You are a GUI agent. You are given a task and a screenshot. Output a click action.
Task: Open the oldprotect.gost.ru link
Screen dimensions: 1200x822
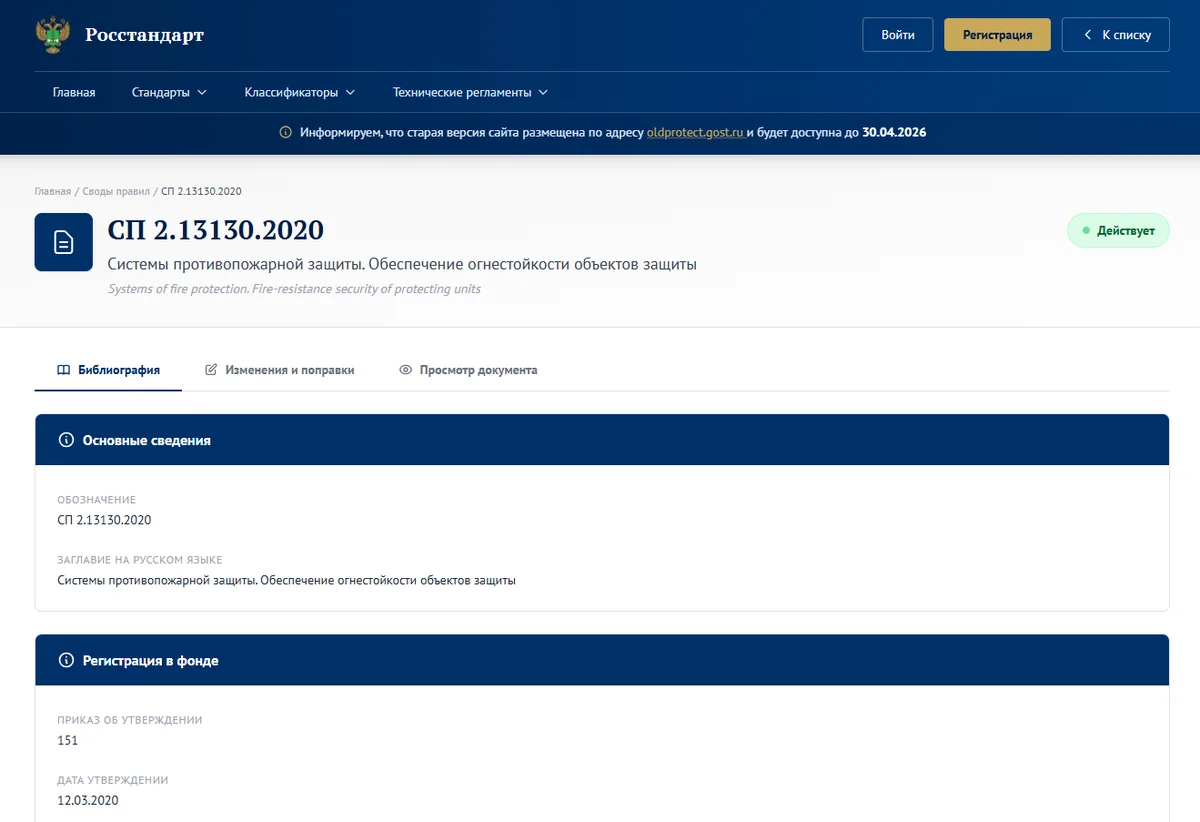(695, 132)
